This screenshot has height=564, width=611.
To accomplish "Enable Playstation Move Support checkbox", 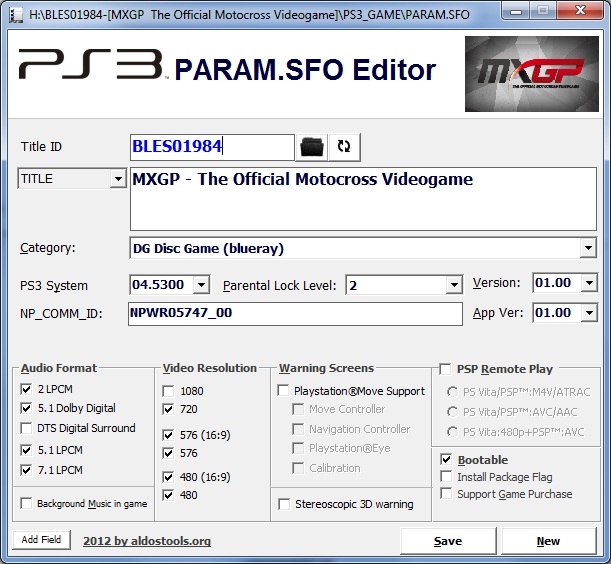I will [283, 391].
